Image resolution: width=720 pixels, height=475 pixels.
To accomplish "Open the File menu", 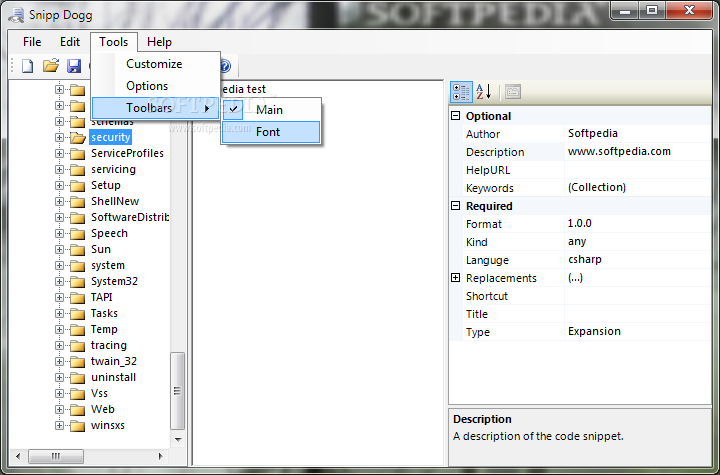I will tap(32, 42).
